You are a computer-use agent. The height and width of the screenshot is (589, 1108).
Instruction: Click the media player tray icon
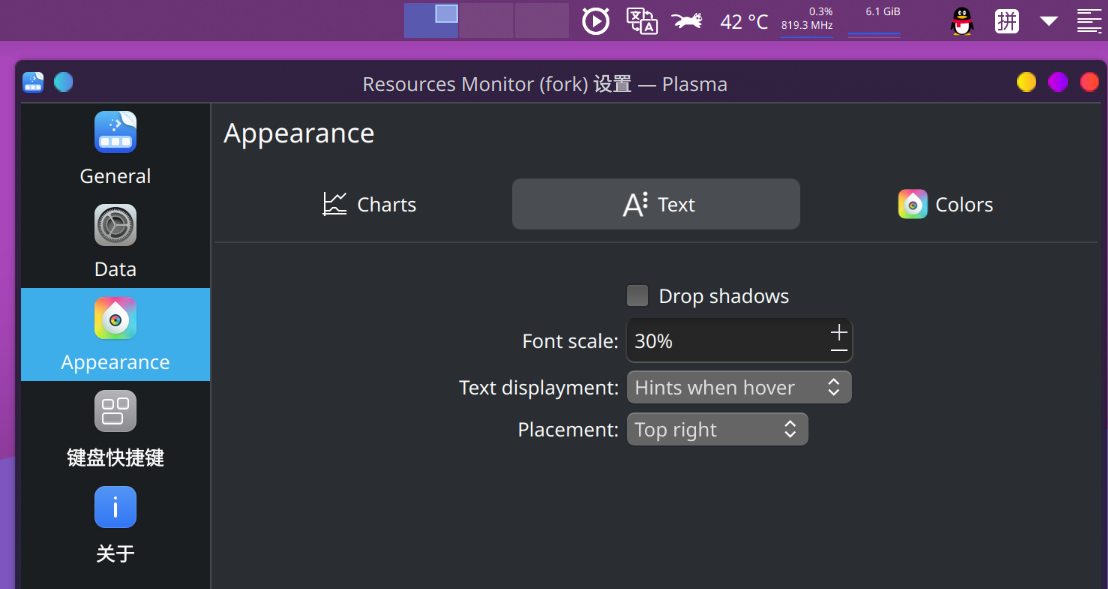(x=596, y=21)
